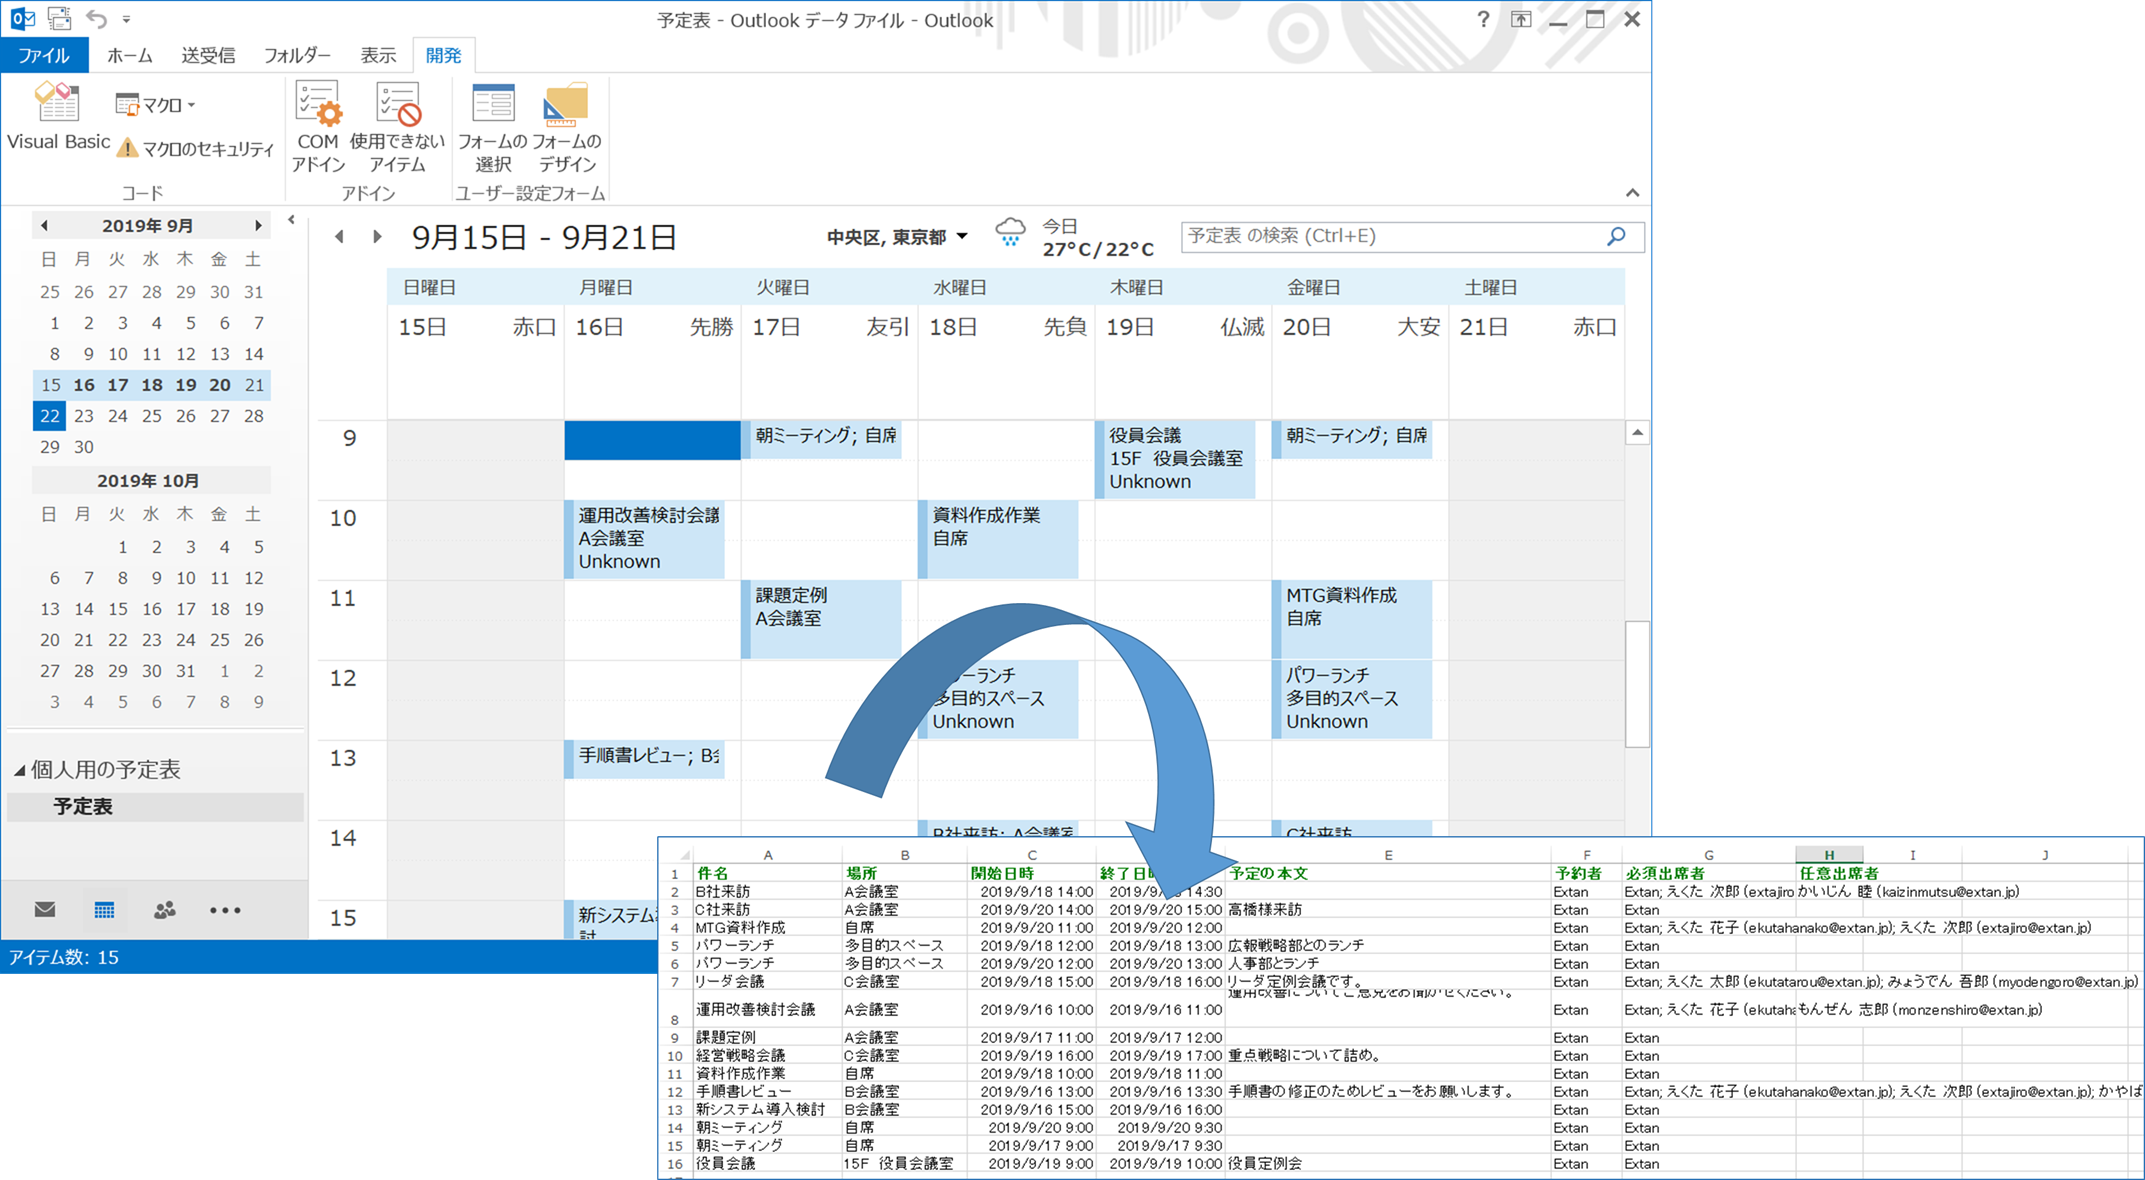Go to previous month in mini calendar
Screen dimensions: 2145x1180
pos(44,226)
